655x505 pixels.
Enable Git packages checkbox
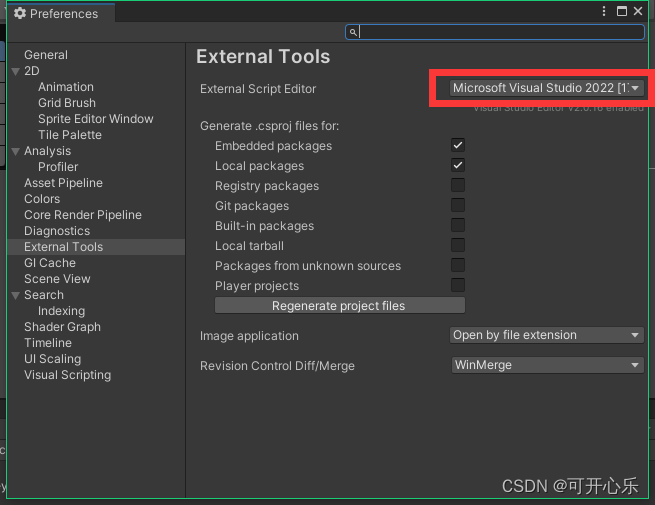tap(458, 206)
